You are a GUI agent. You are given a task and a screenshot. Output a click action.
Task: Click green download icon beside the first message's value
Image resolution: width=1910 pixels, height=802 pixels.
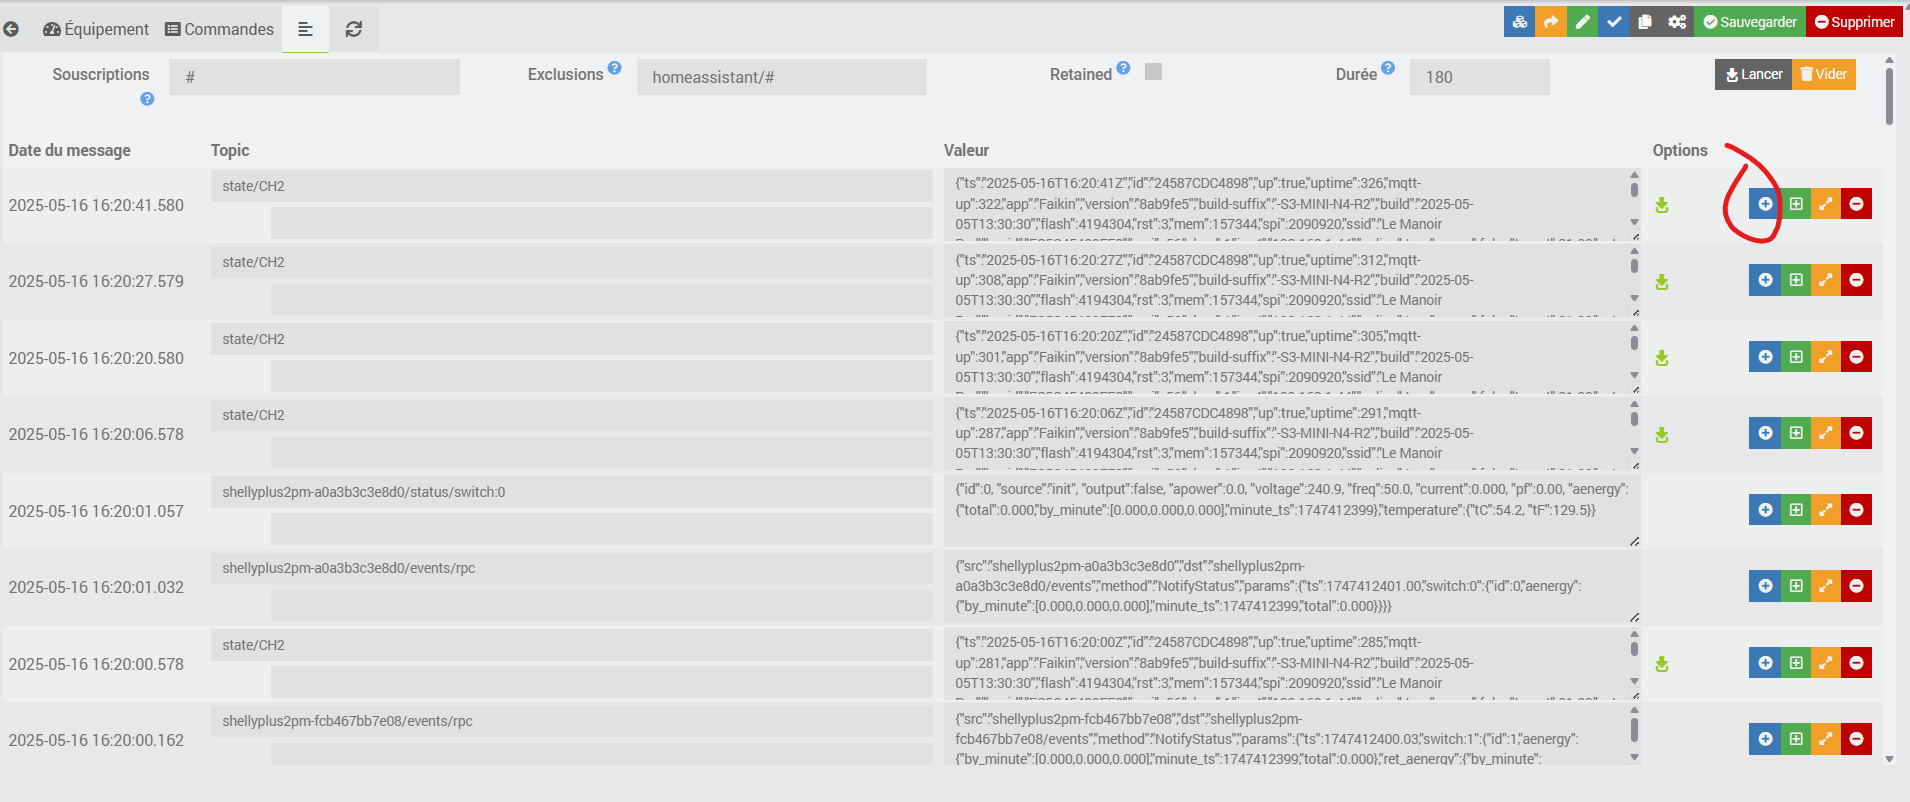[1661, 205]
